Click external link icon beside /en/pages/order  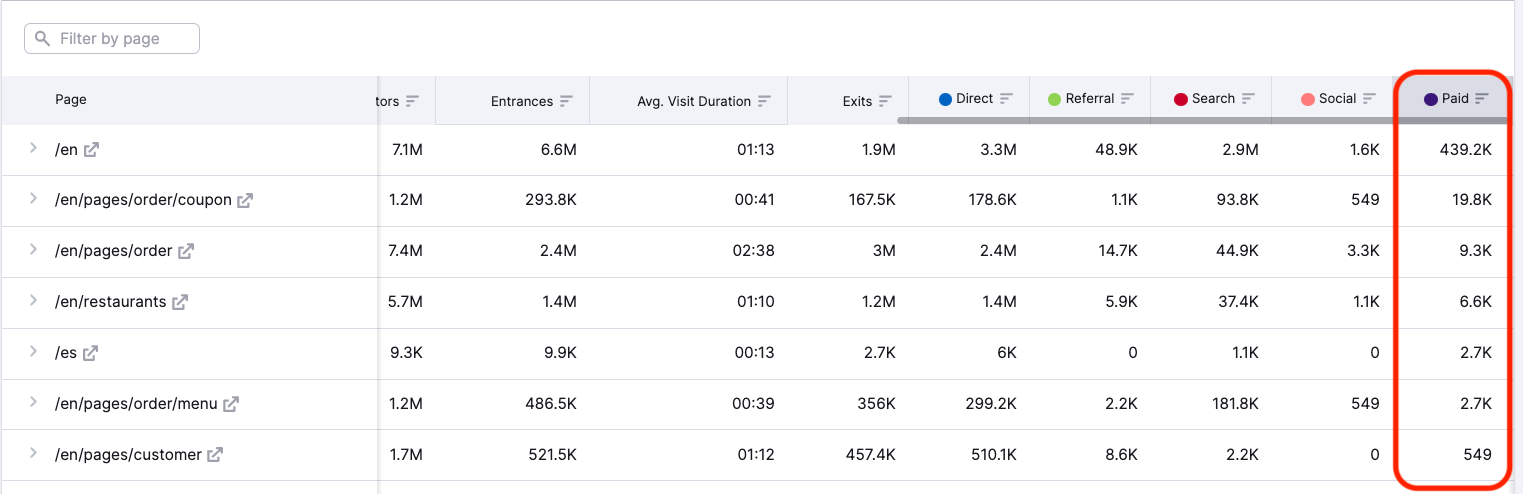[185, 251]
